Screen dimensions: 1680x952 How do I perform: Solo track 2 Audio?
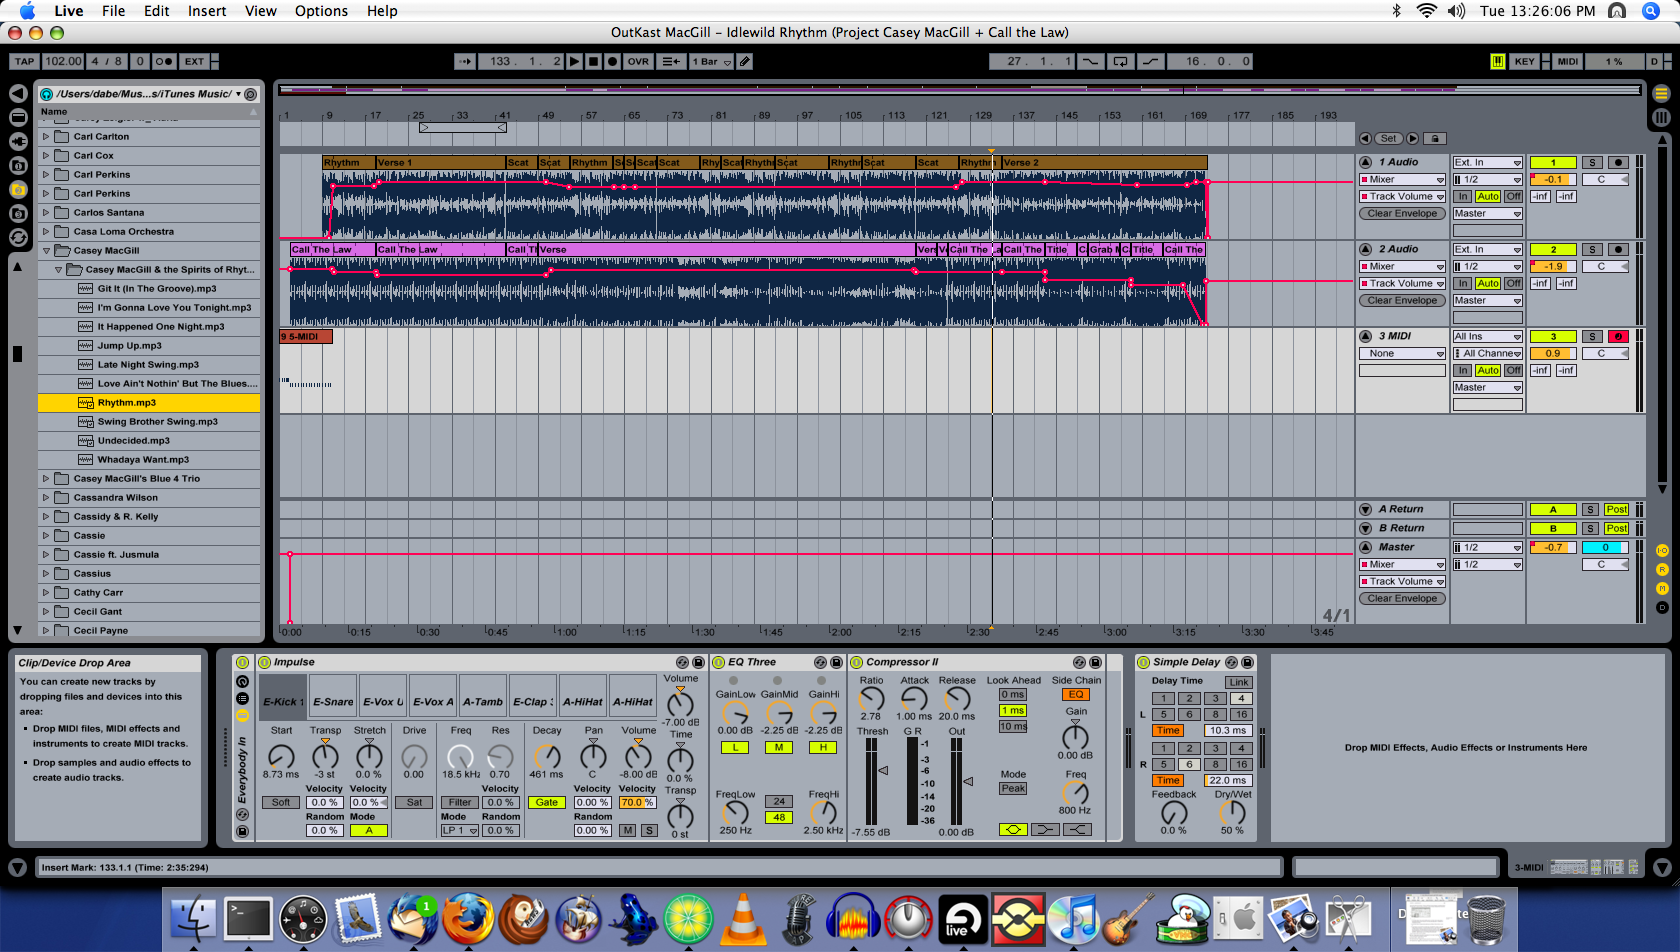pos(1592,249)
